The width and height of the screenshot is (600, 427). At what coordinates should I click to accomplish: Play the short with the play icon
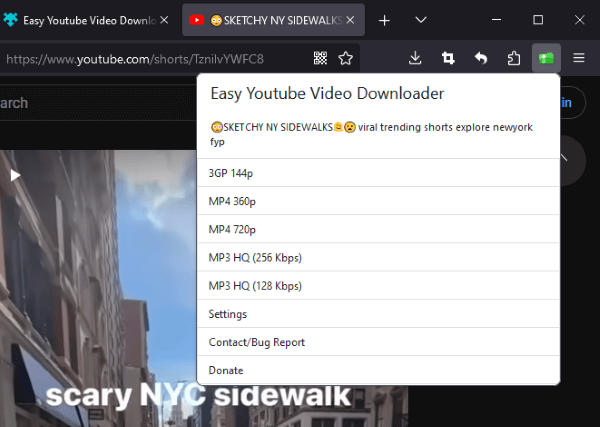coord(15,175)
